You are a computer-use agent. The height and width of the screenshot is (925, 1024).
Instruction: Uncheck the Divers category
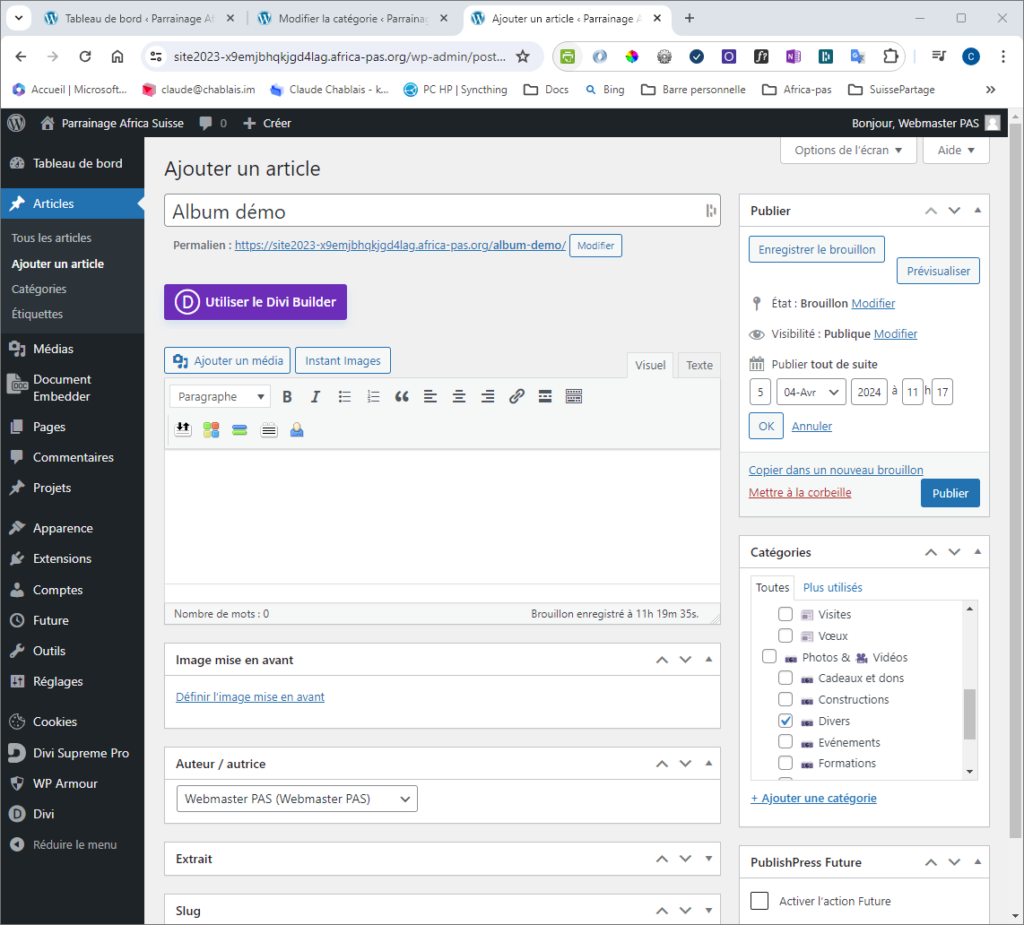pos(785,721)
